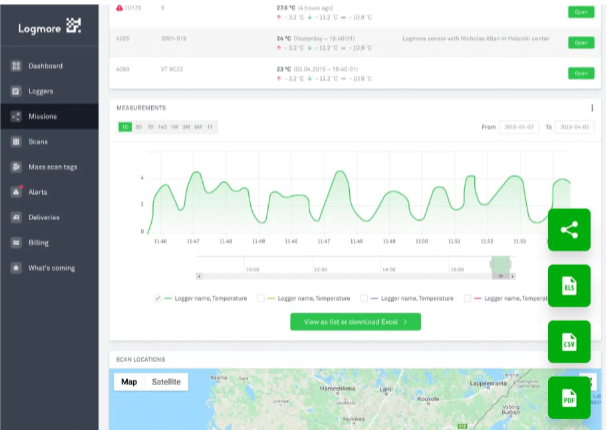Open the Measurements three-dot options menu

(x=592, y=108)
